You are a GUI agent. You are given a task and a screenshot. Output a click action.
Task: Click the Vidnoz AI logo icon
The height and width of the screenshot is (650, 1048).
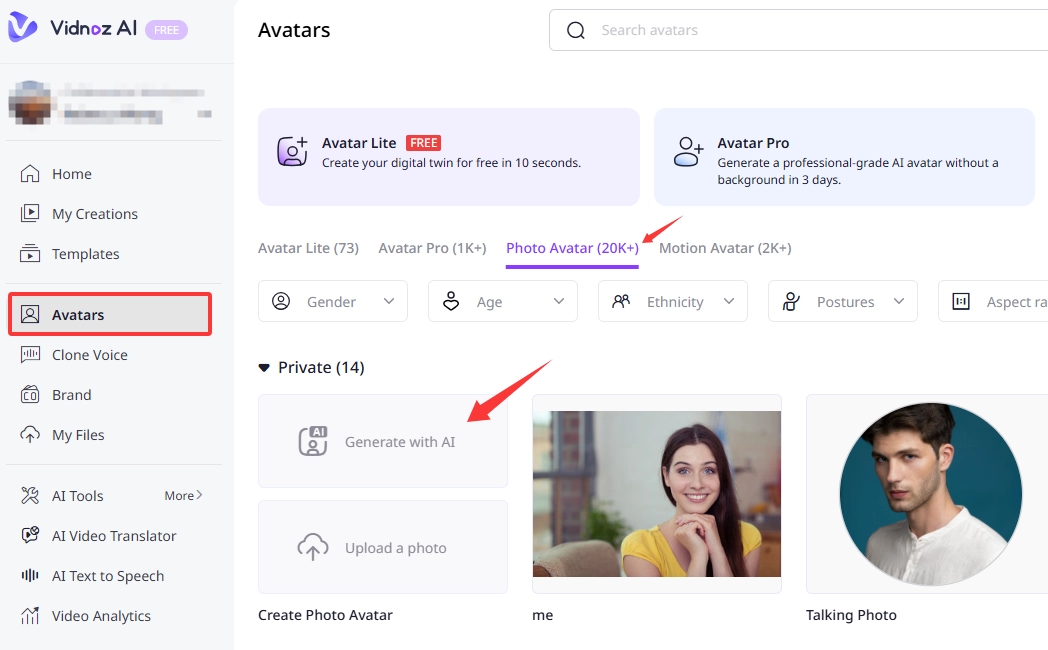coord(24,28)
